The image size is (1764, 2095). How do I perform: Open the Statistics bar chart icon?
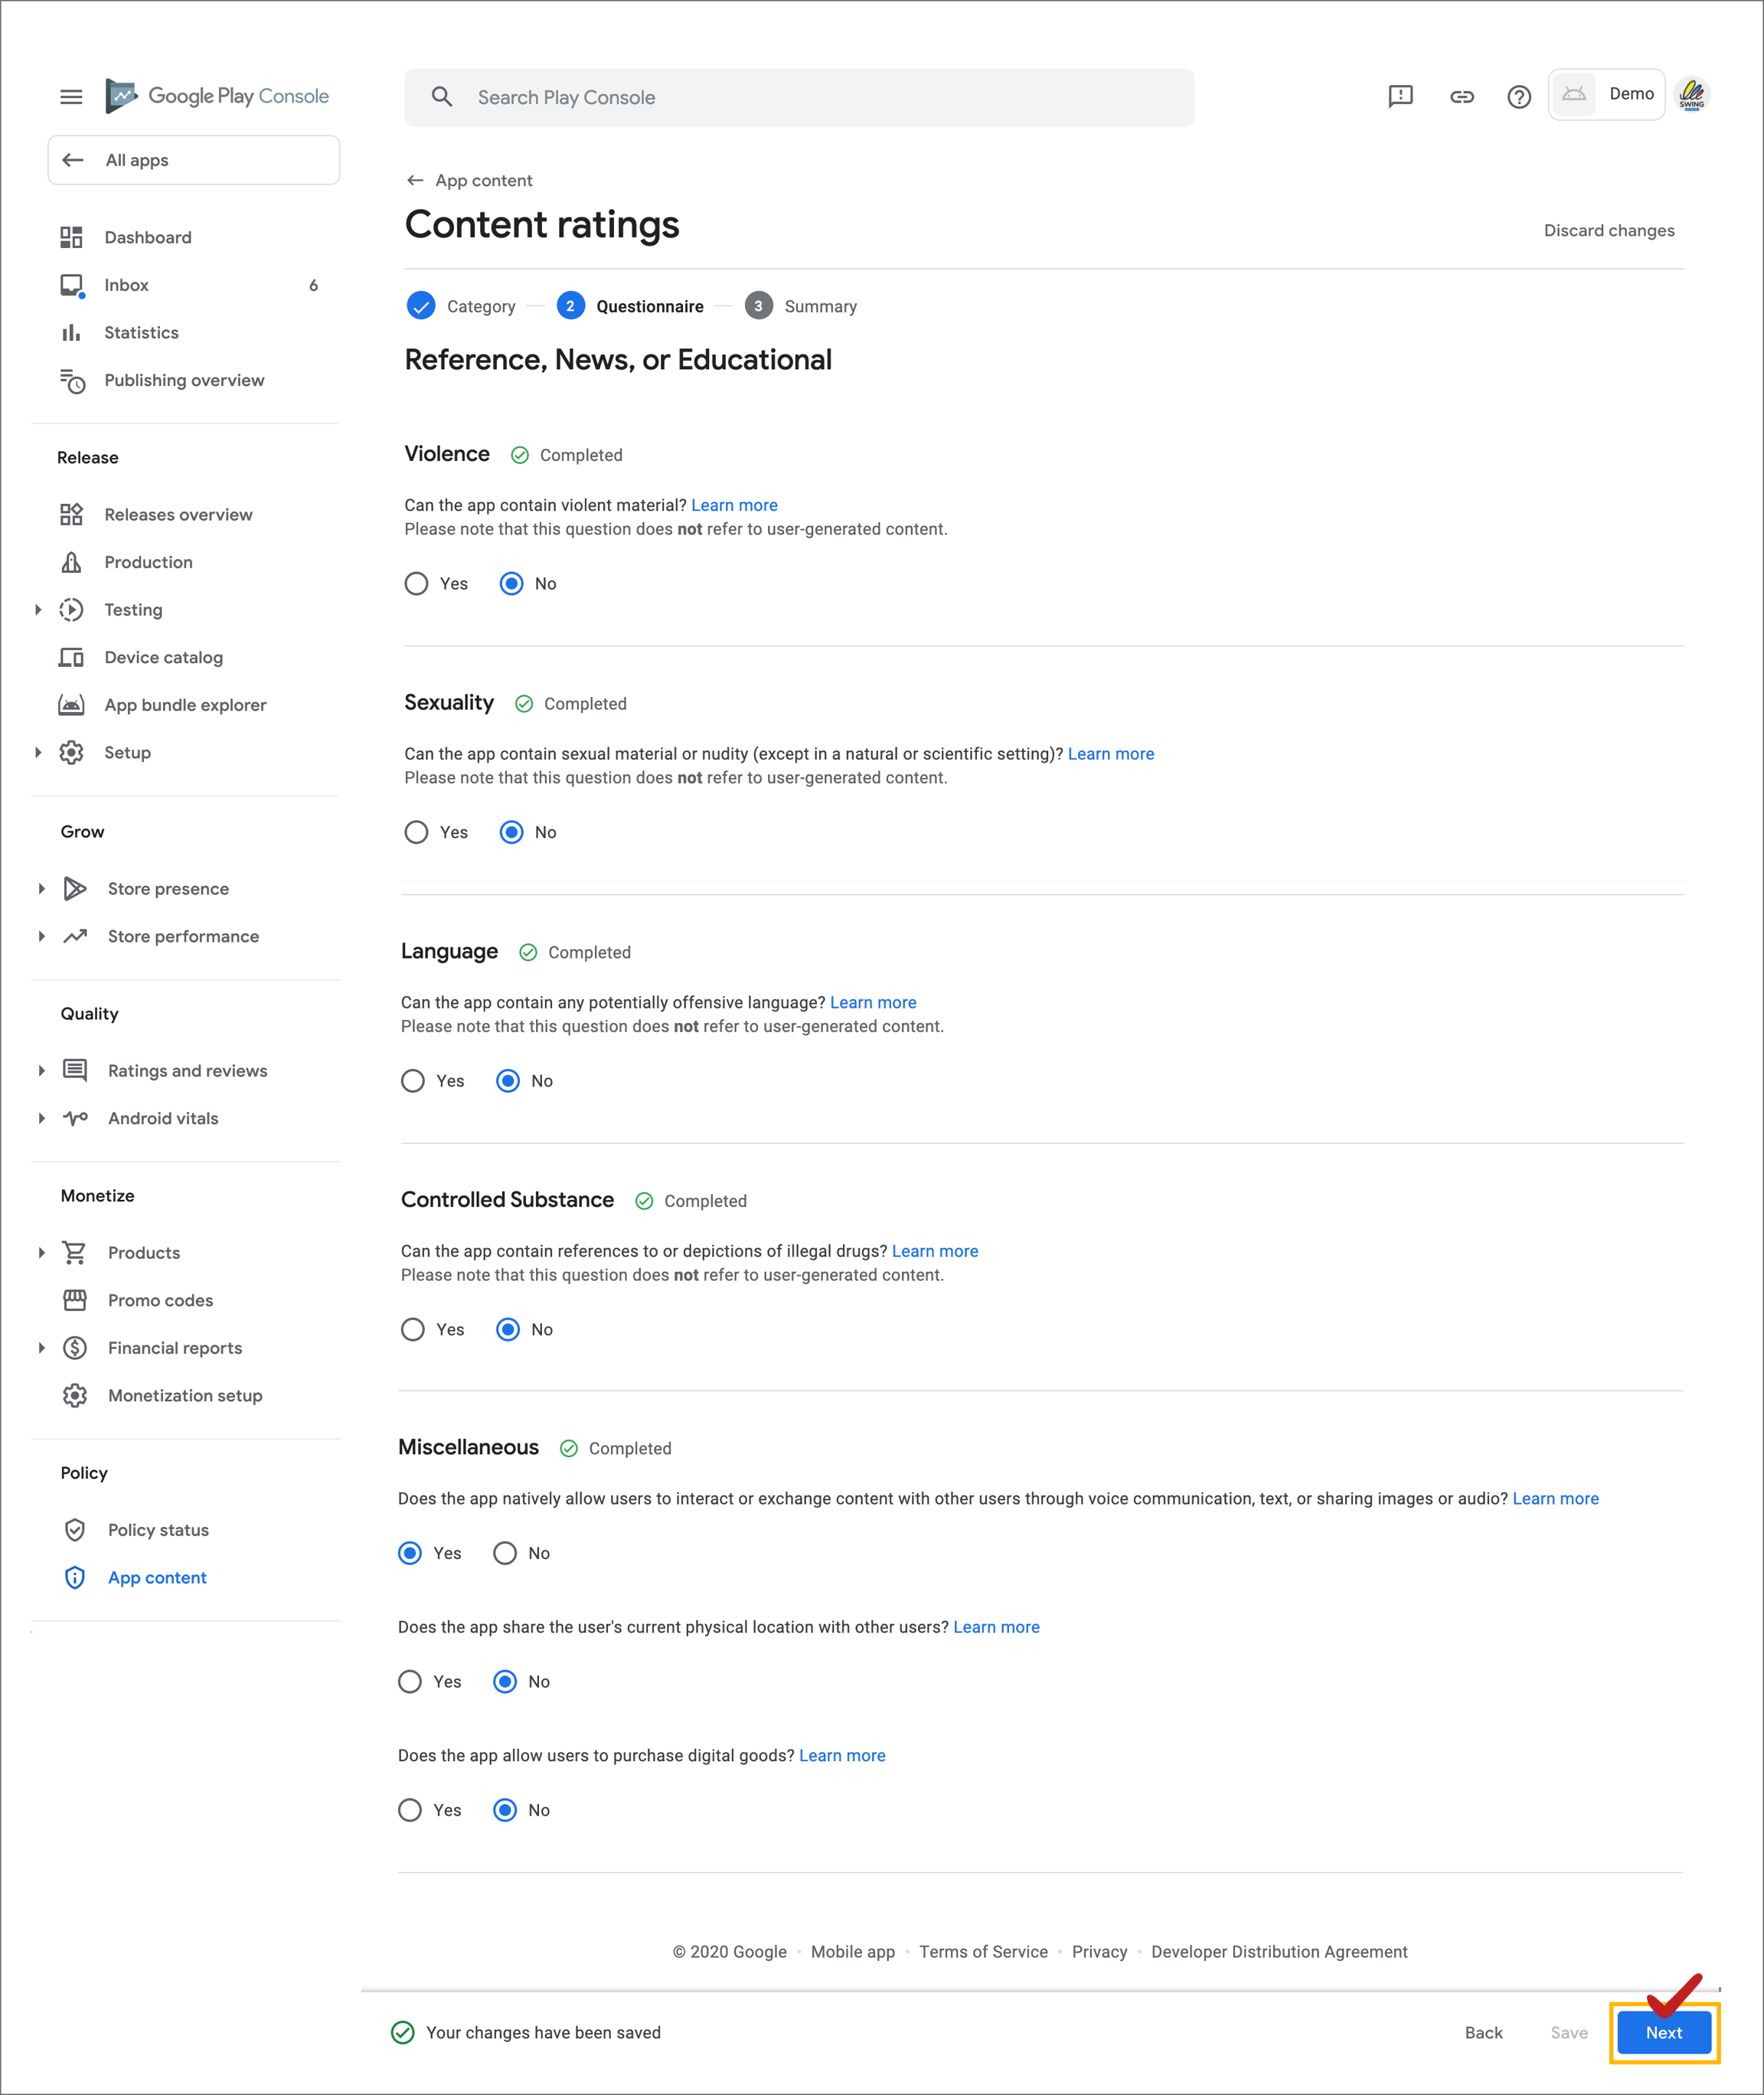(71, 332)
